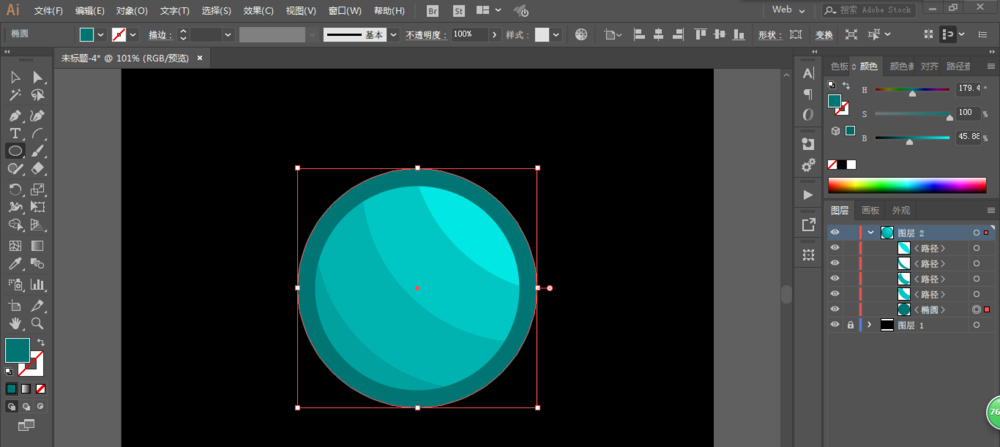Screen dimensions: 1000x447
Task: Click the Direct Selection tool
Action: (37, 77)
